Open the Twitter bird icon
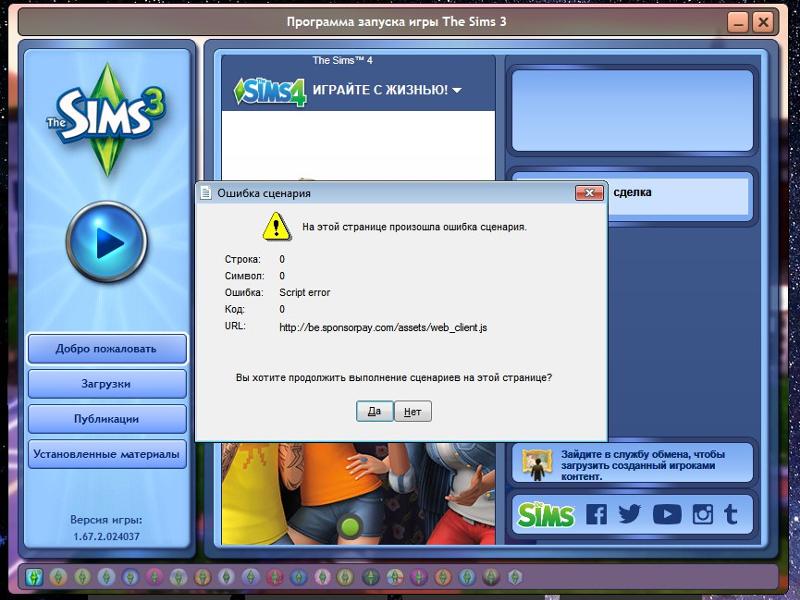This screenshot has height=600, width=800. pyautogui.click(x=630, y=514)
